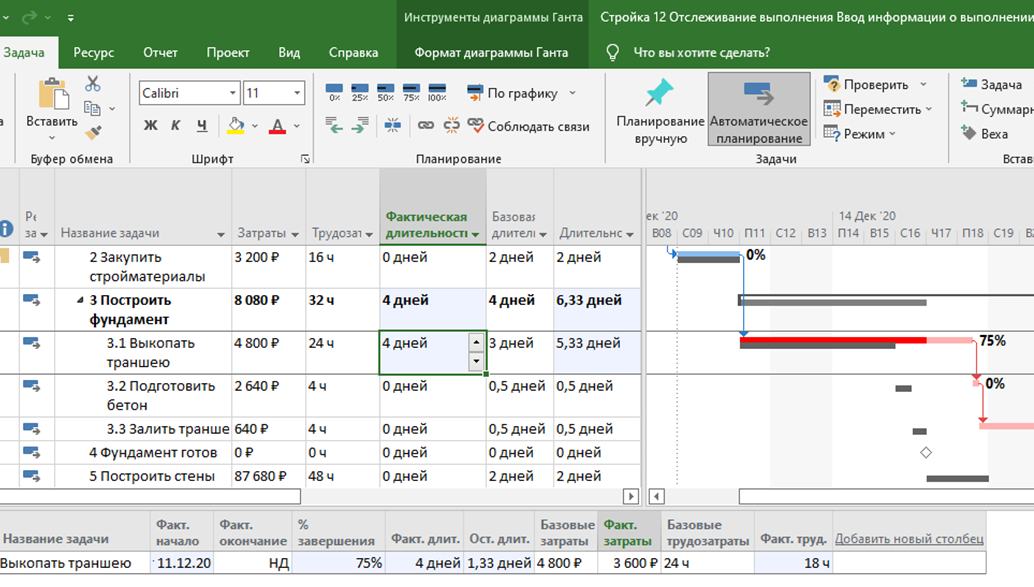The image size is (1034, 587).
Task: Click the info indicator column header icon
Action: (x=6, y=228)
